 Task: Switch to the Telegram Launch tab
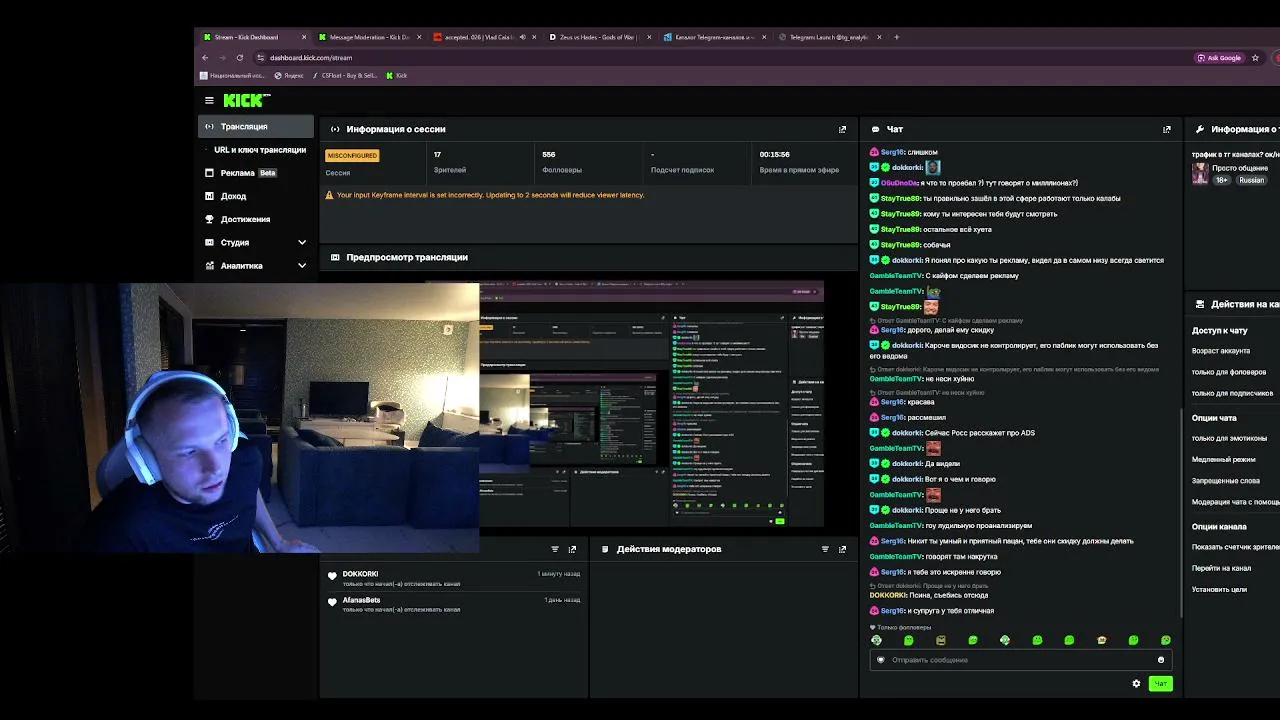pyautogui.click(x=829, y=37)
